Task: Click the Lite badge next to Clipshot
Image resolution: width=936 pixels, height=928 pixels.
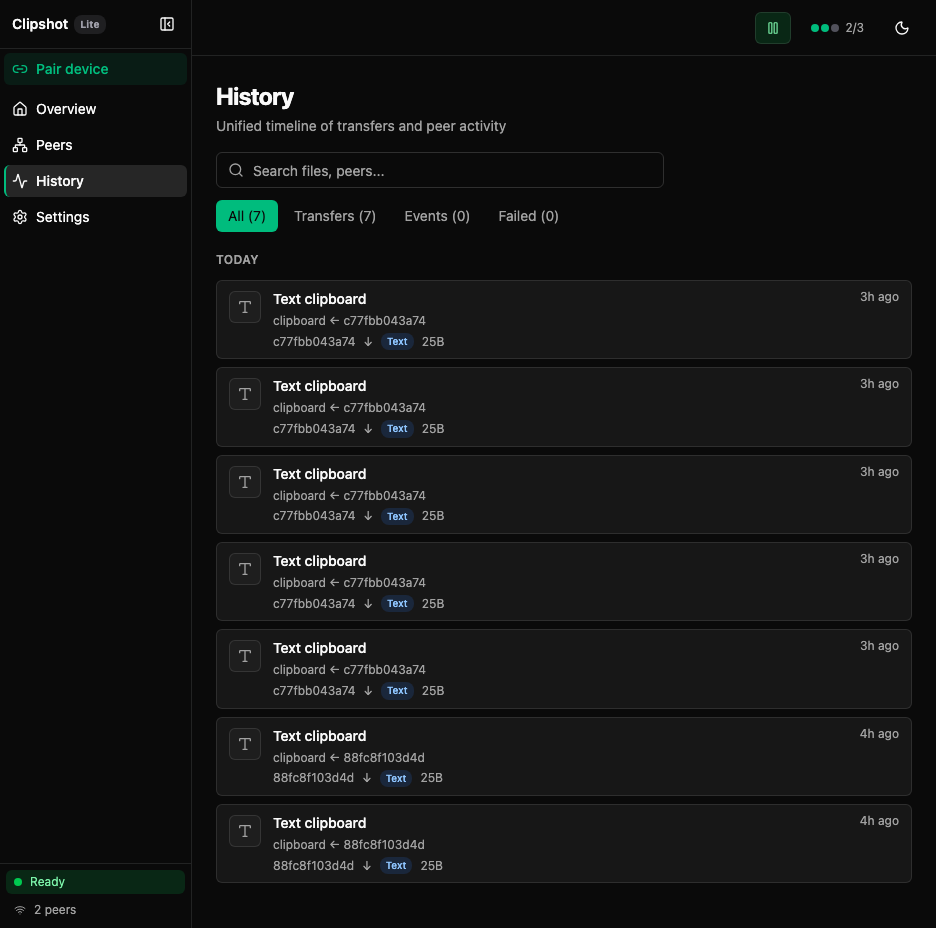Action: pyautogui.click(x=90, y=24)
